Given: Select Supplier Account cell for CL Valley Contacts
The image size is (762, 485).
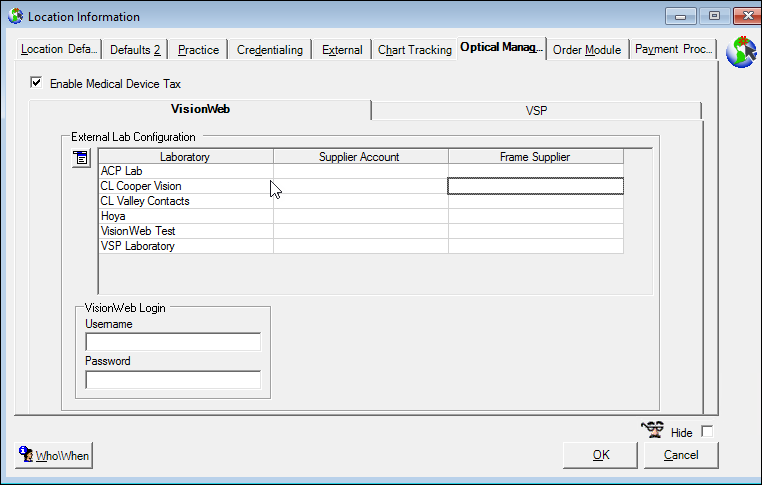Looking at the screenshot, I should coord(361,201).
